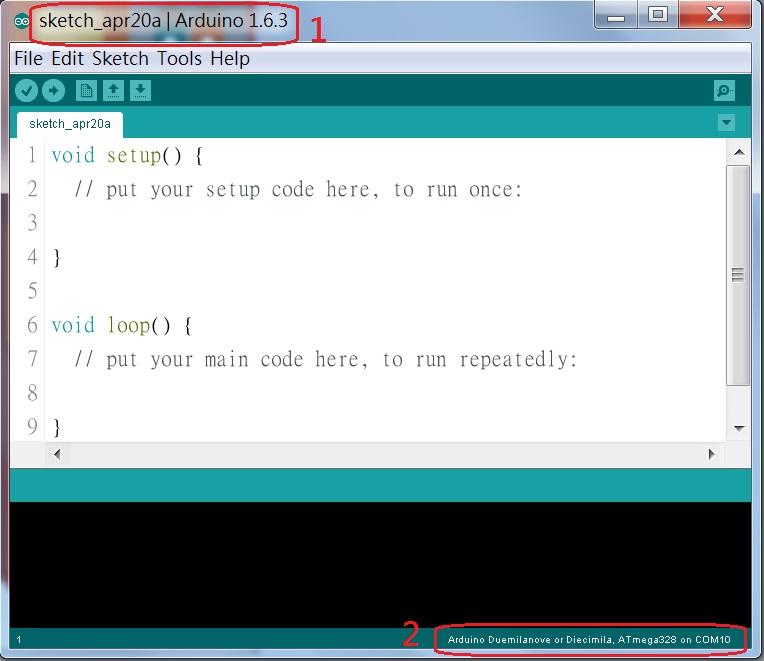Click empty code line 3
Screen dimensions: 764x661
point(385,223)
